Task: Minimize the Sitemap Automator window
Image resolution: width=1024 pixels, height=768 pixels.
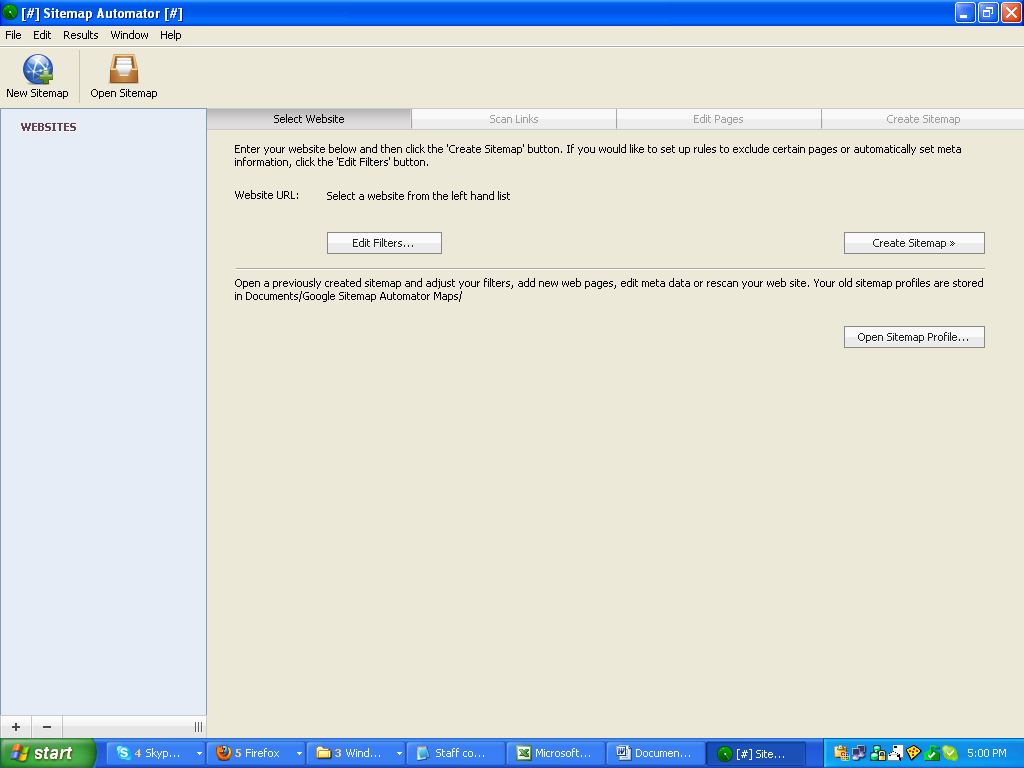Action: (x=965, y=12)
